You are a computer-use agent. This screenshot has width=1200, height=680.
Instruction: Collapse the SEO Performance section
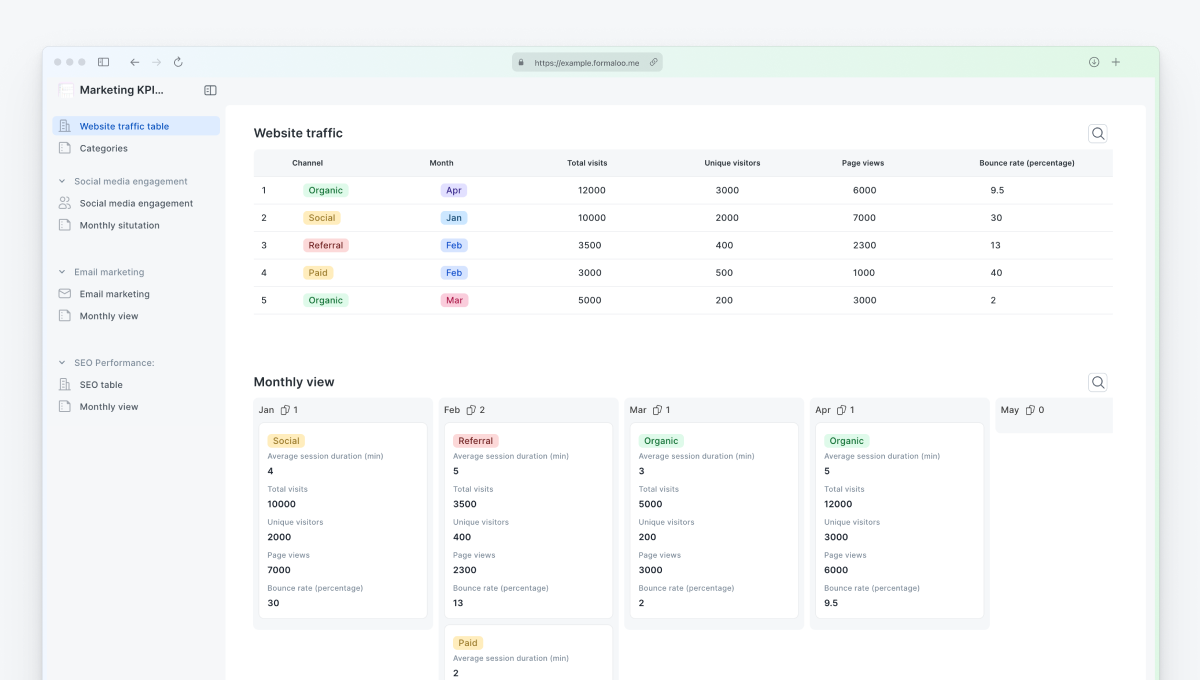[x=62, y=363]
